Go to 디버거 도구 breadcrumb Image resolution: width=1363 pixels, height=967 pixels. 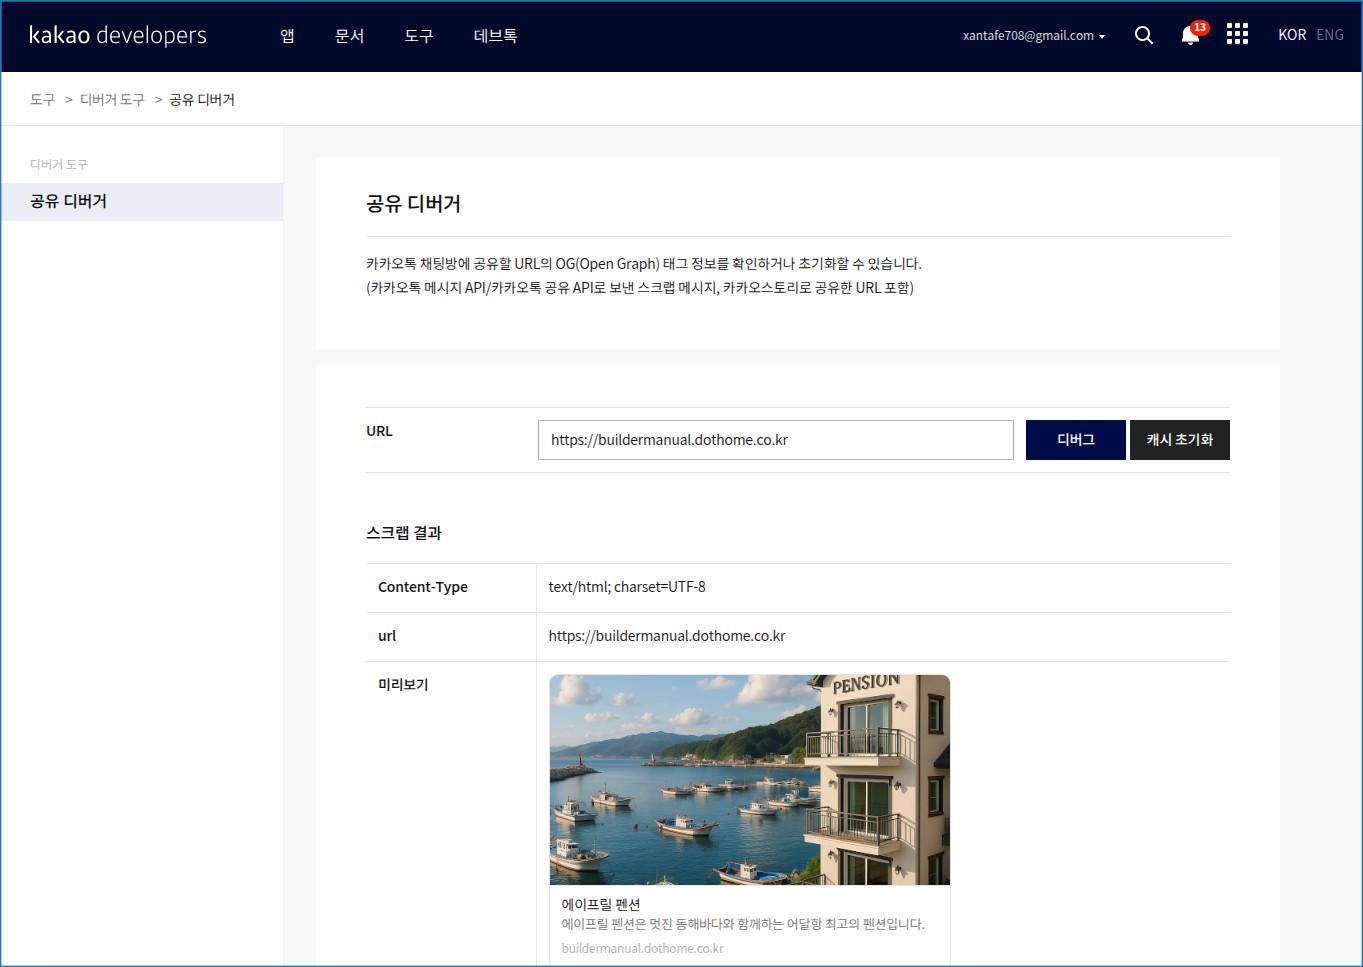click(x=112, y=100)
